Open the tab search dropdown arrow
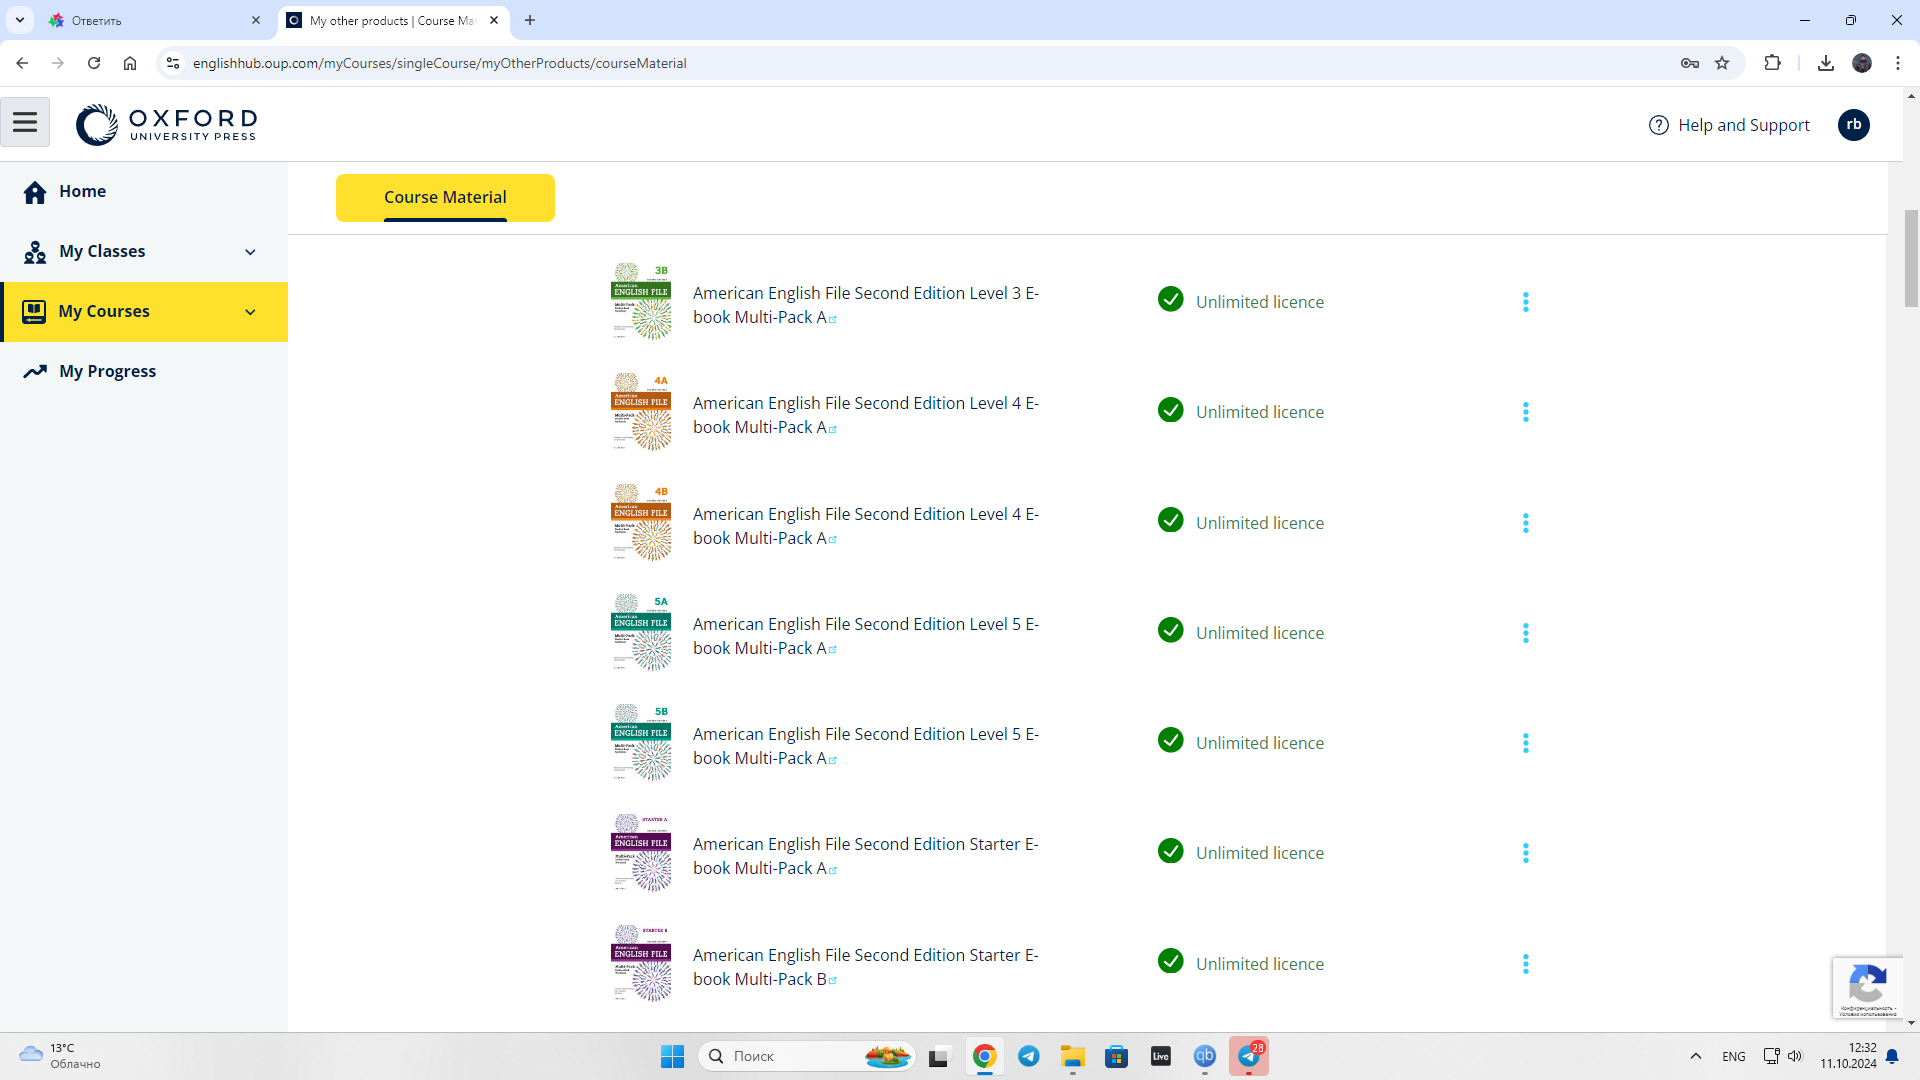1920x1080 pixels. [x=20, y=20]
